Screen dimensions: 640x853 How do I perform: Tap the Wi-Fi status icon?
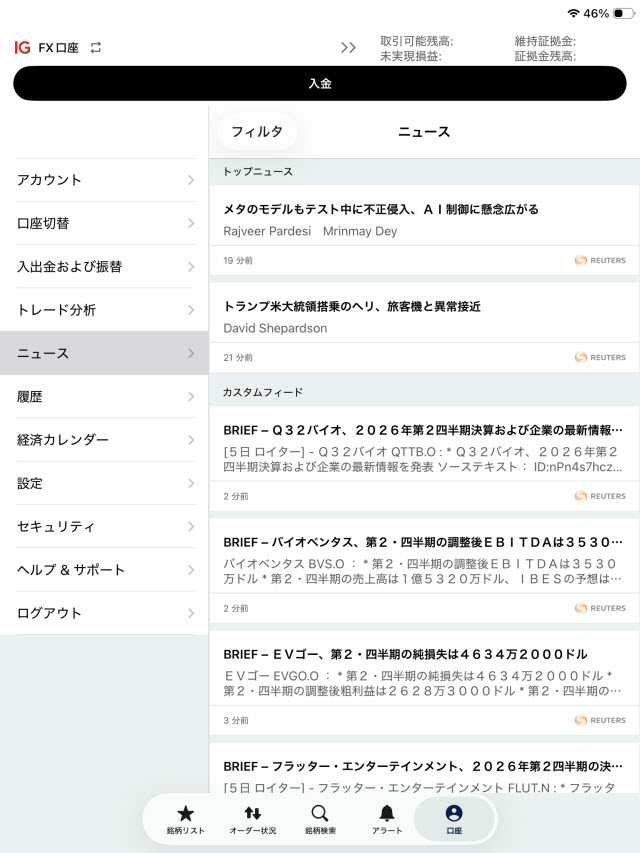click(x=573, y=13)
